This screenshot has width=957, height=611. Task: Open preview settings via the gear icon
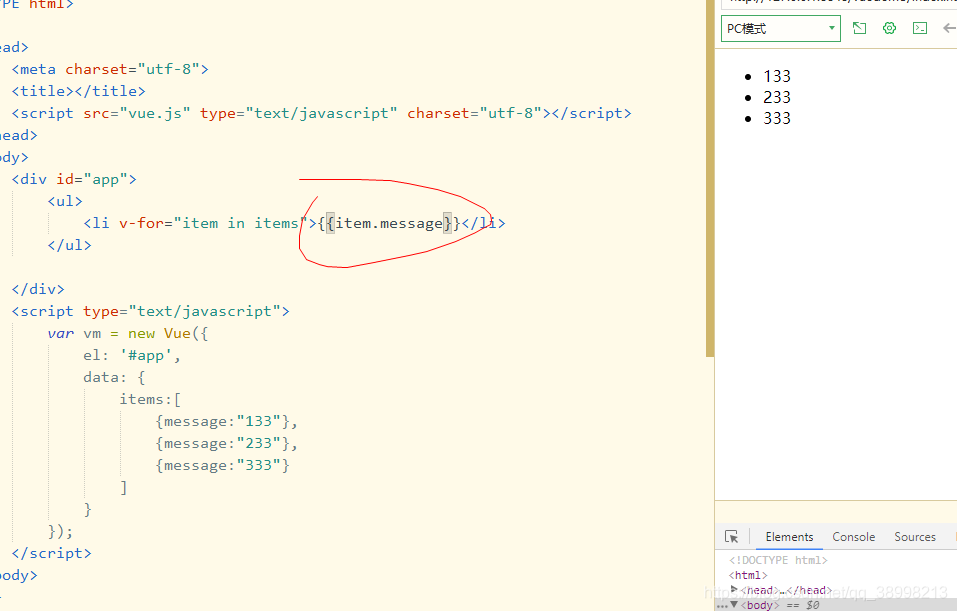coord(889,28)
